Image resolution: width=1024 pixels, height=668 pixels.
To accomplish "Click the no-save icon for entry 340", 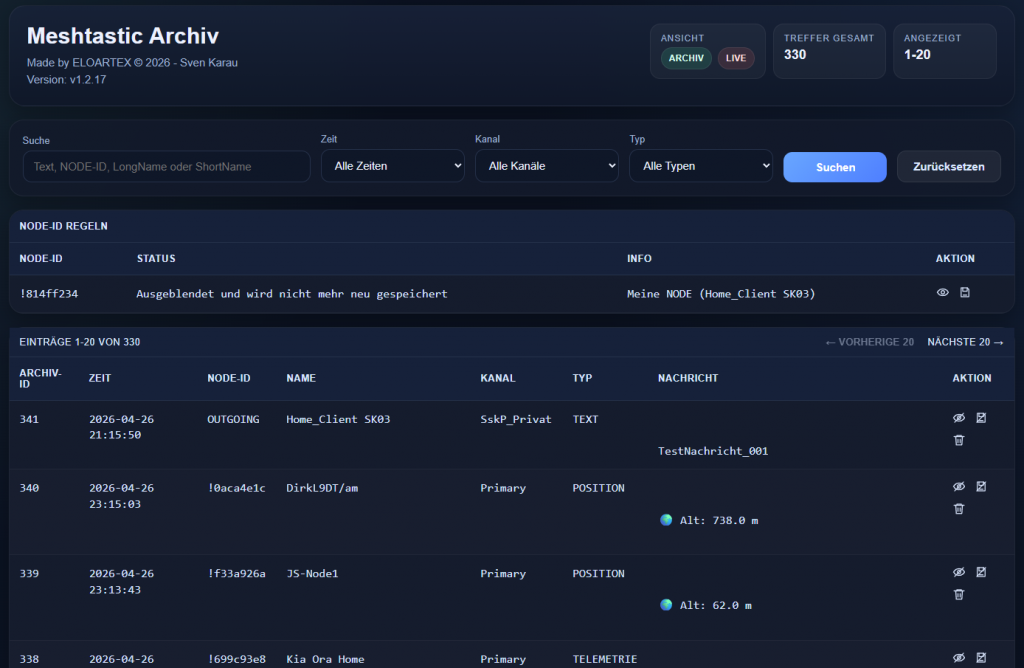I will point(981,487).
